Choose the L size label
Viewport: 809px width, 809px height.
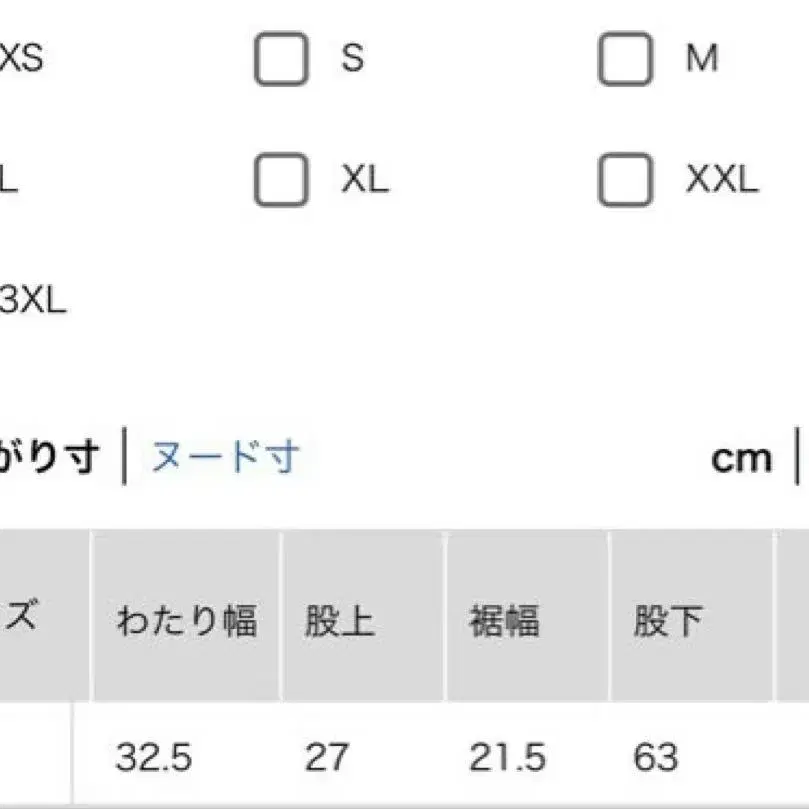[8, 181]
